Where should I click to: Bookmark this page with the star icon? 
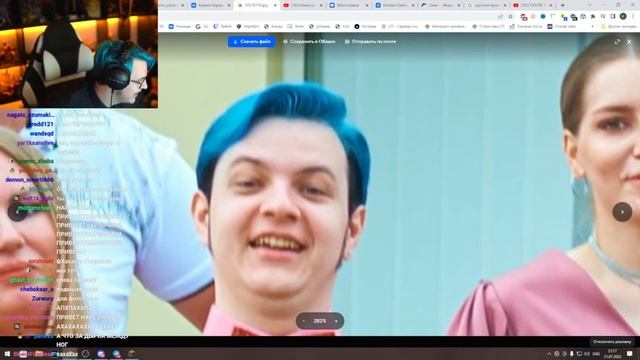(510, 16)
